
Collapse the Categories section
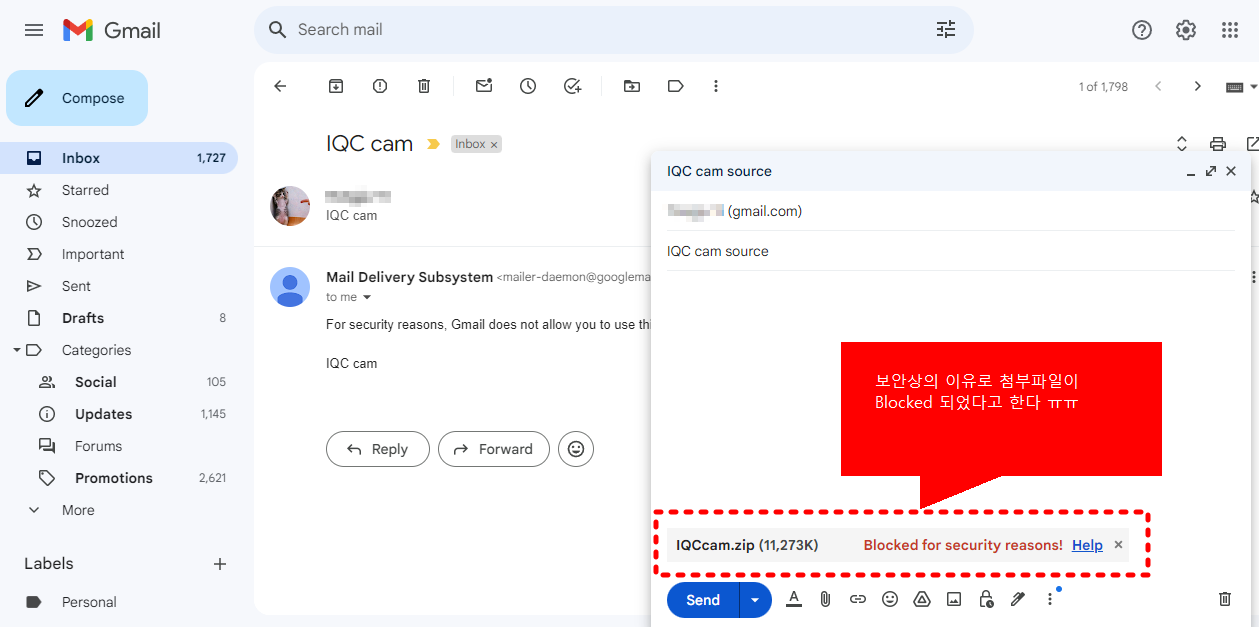click(x=16, y=350)
